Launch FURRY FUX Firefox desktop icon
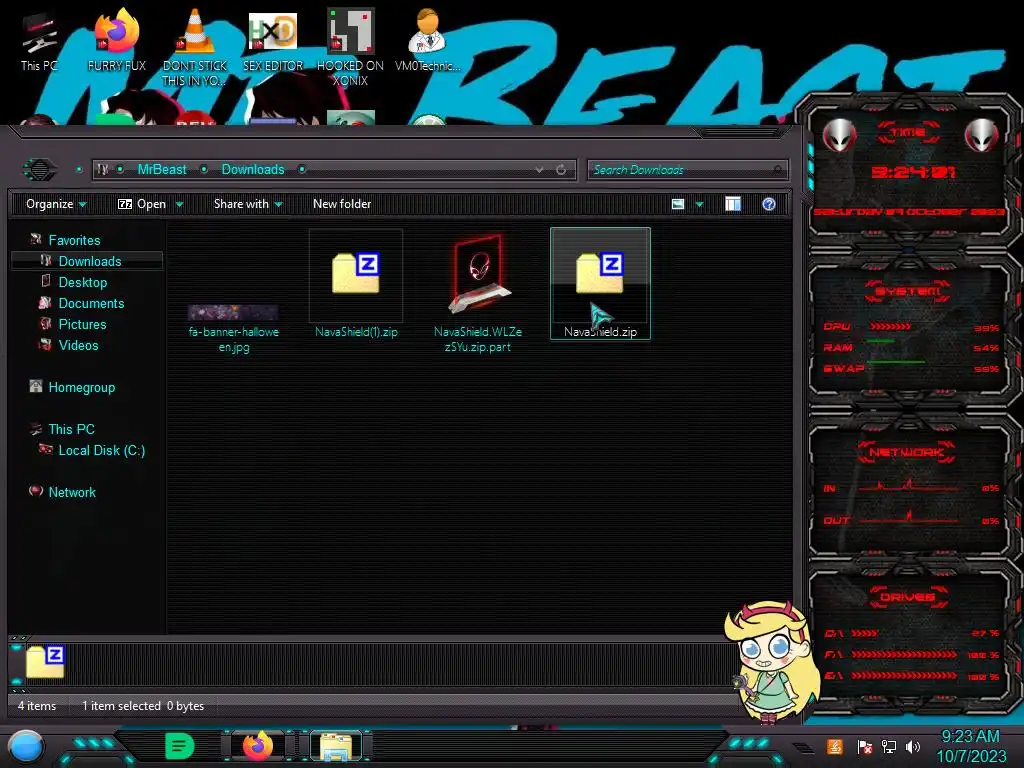The width and height of the screenshot is (1024, 768). [x=117, y=40]
